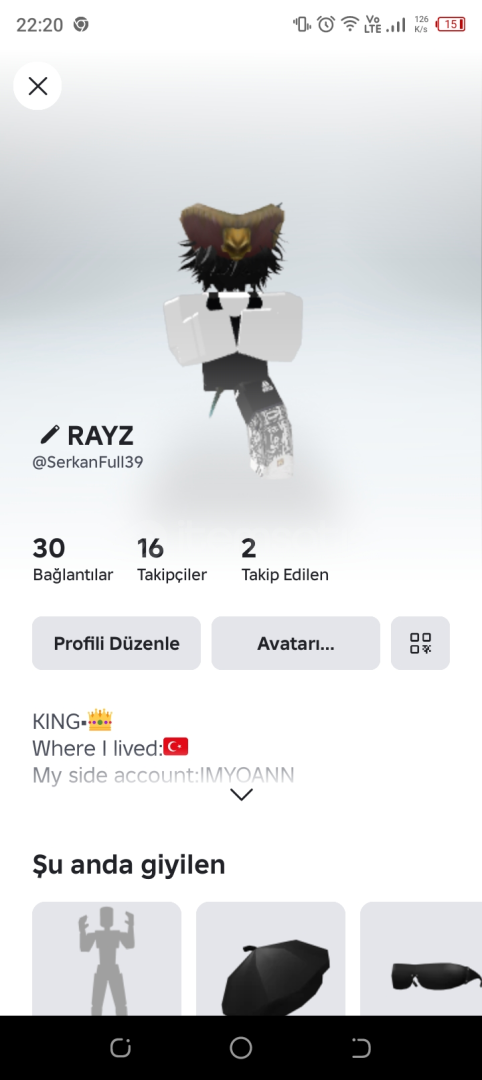Select the black beret hat item thumbnail
This screenshot has height=1080, width=482.
[271, 958]
